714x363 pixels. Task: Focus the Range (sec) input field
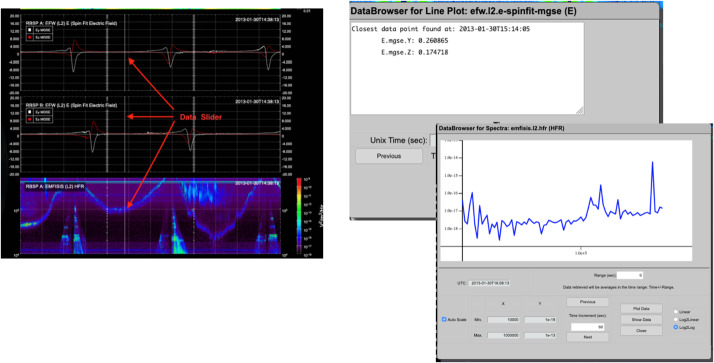tap(630, 276)
